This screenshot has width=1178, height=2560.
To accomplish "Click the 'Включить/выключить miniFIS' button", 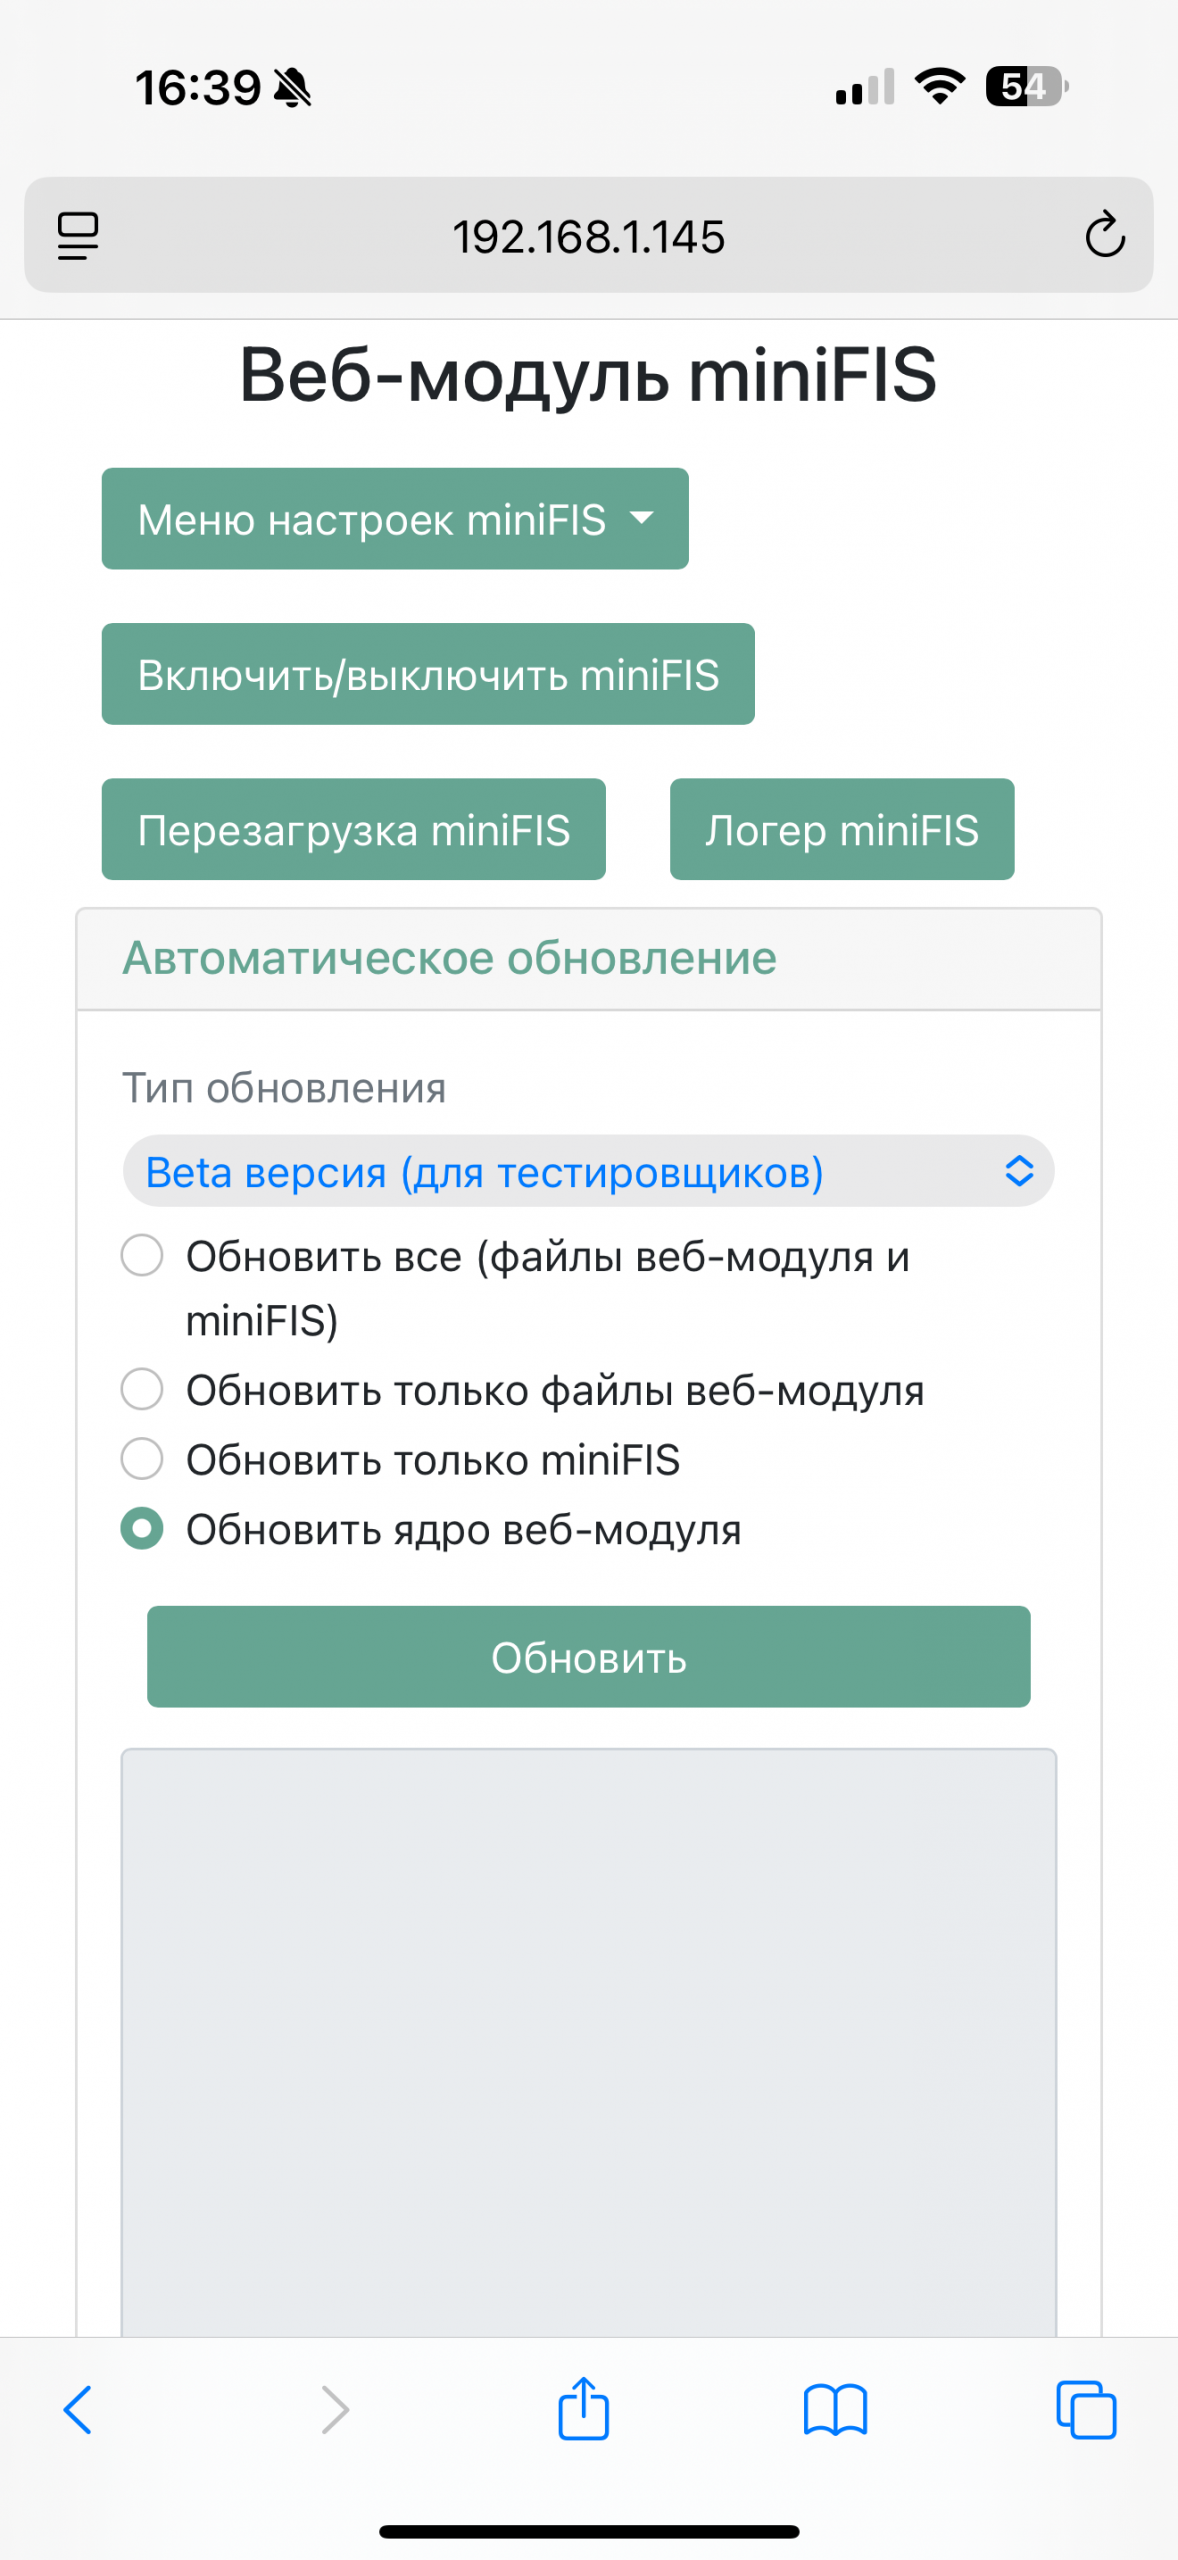I will coord(428,674).
